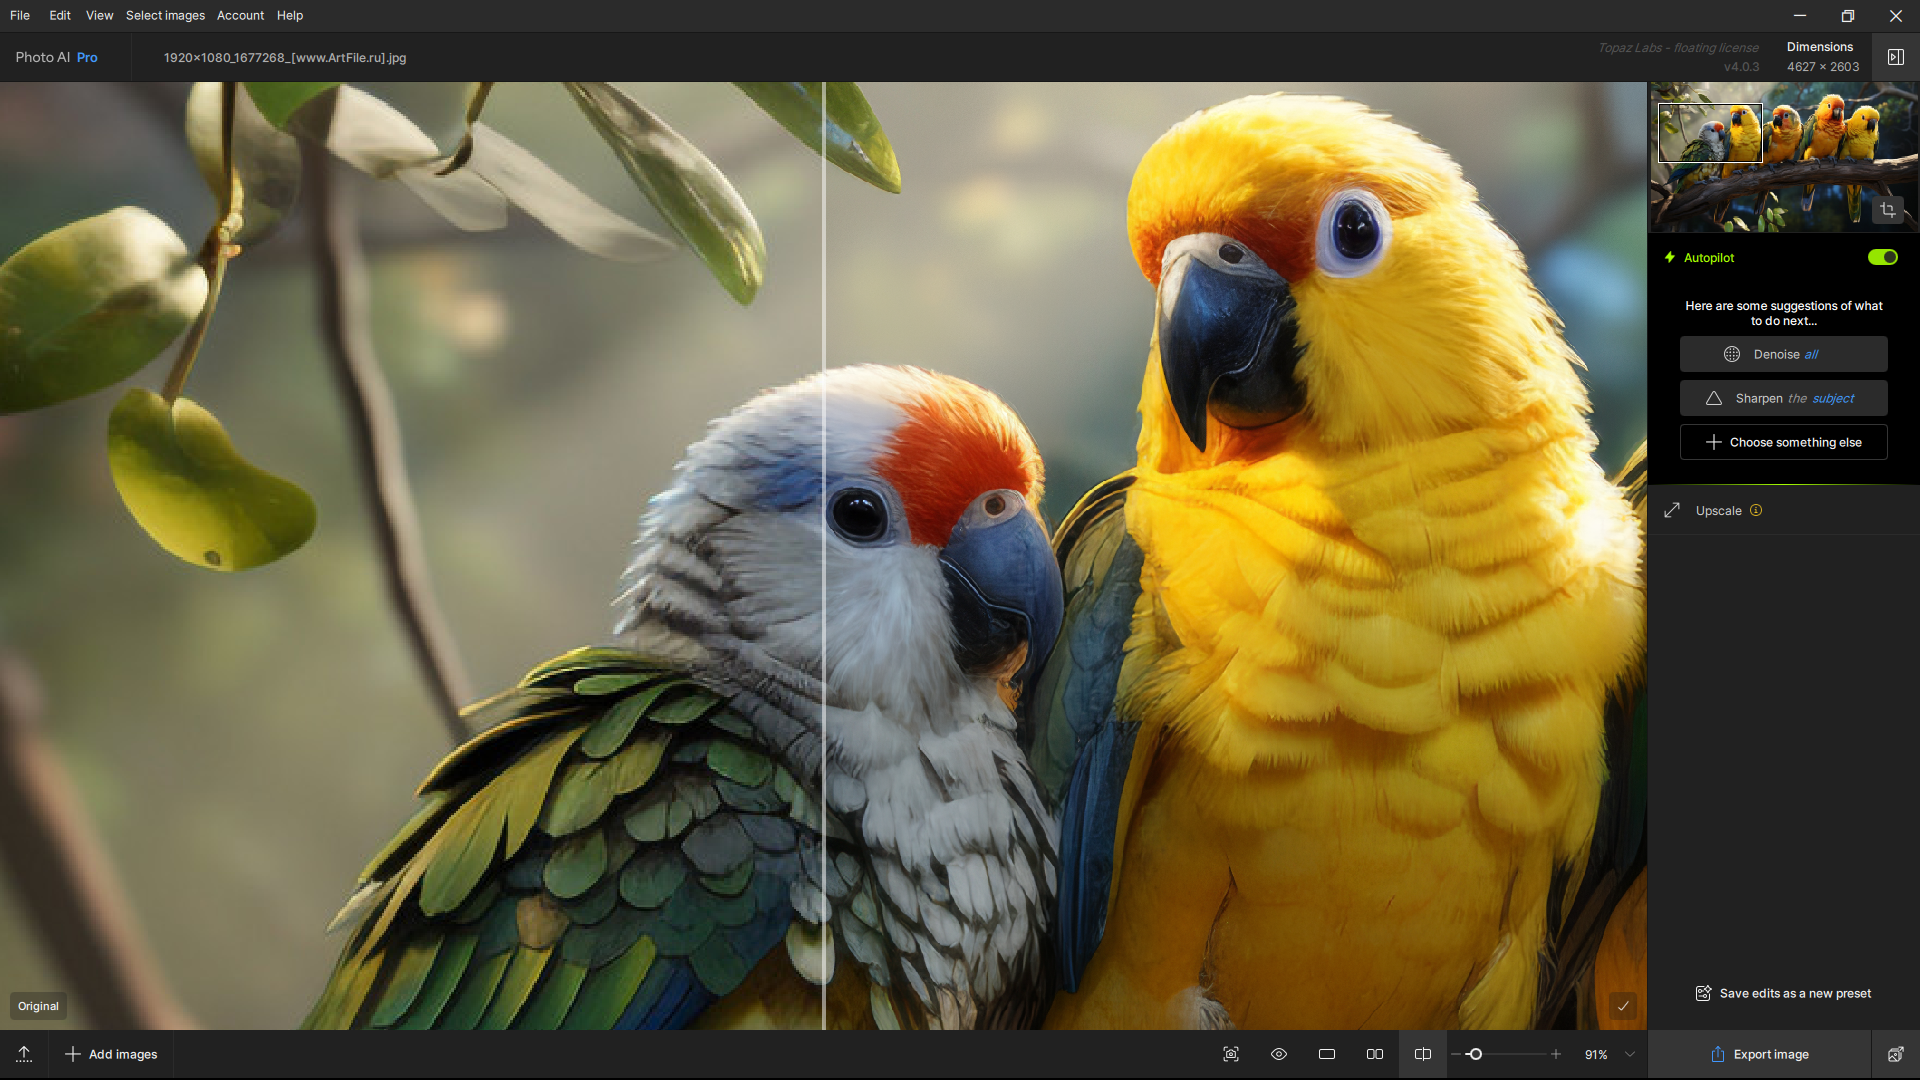1920x1080 pixels.
Task: Open the Help menu
Action: point(290,15)
